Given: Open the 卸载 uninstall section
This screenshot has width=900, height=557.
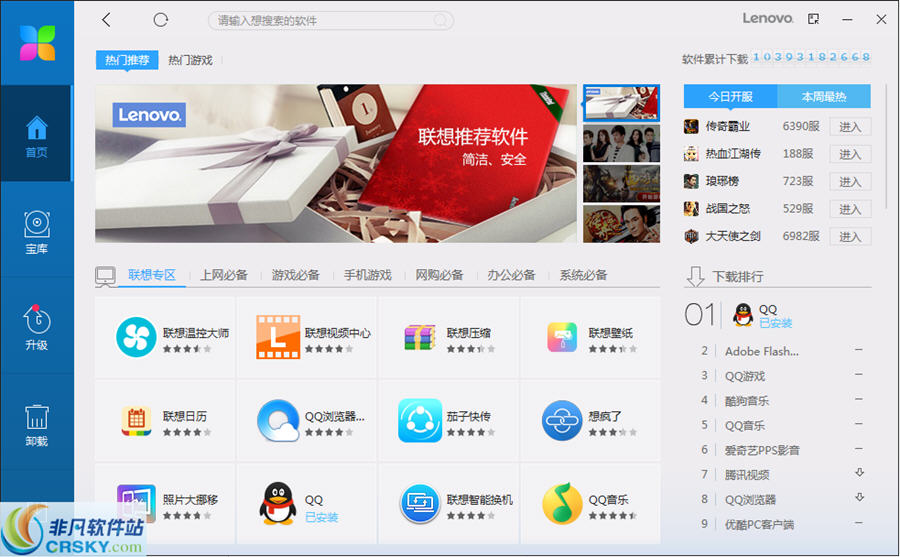Looking at the screenshot, I should [x=36, y=424].
